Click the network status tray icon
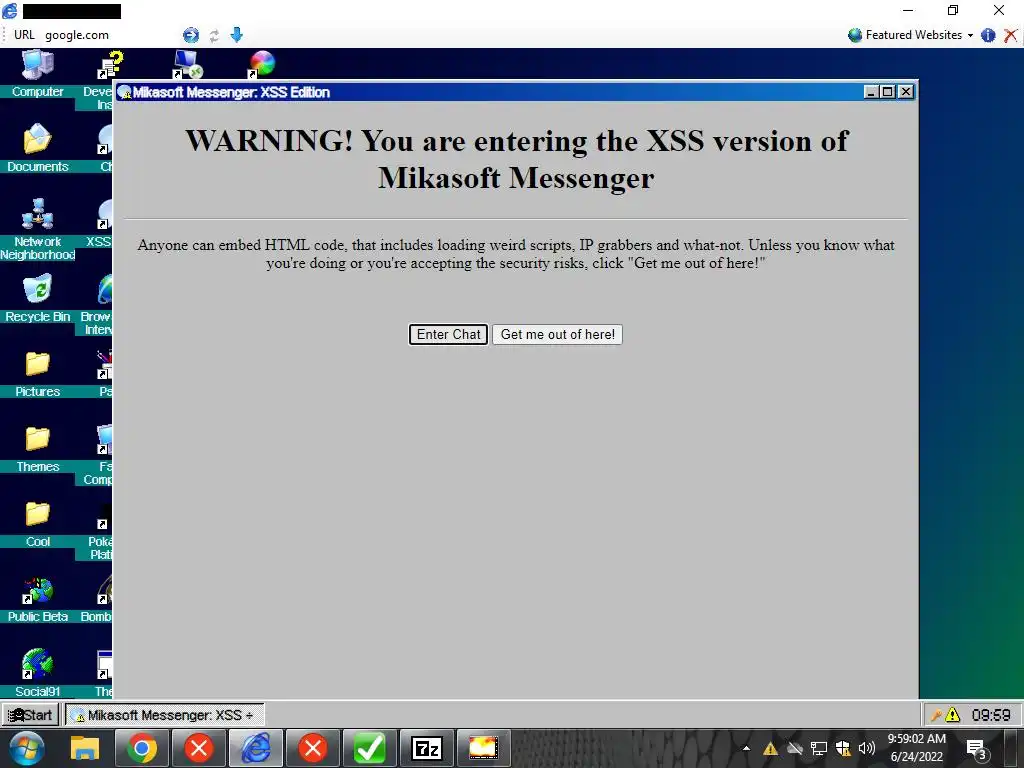This screenshot has height=768, width=1024. click(x=819, y=748)
